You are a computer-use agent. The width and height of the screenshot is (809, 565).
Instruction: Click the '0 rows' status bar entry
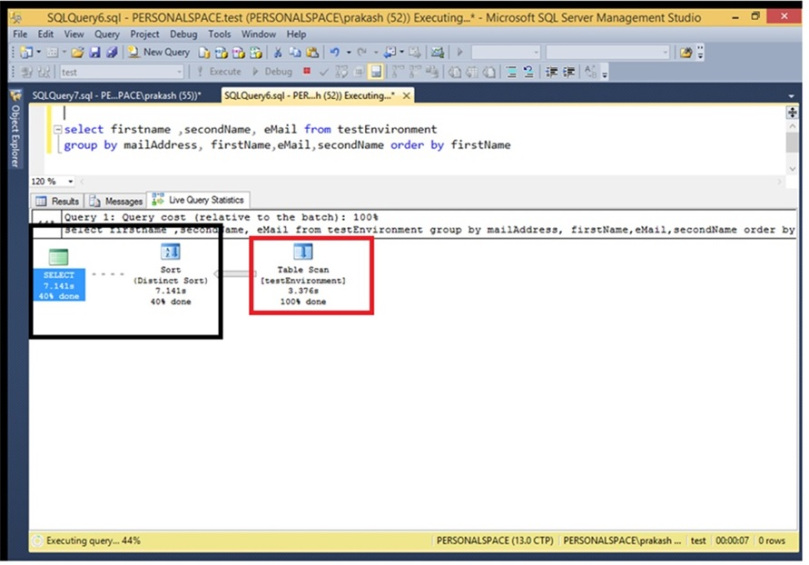click(x=771, y=541)
